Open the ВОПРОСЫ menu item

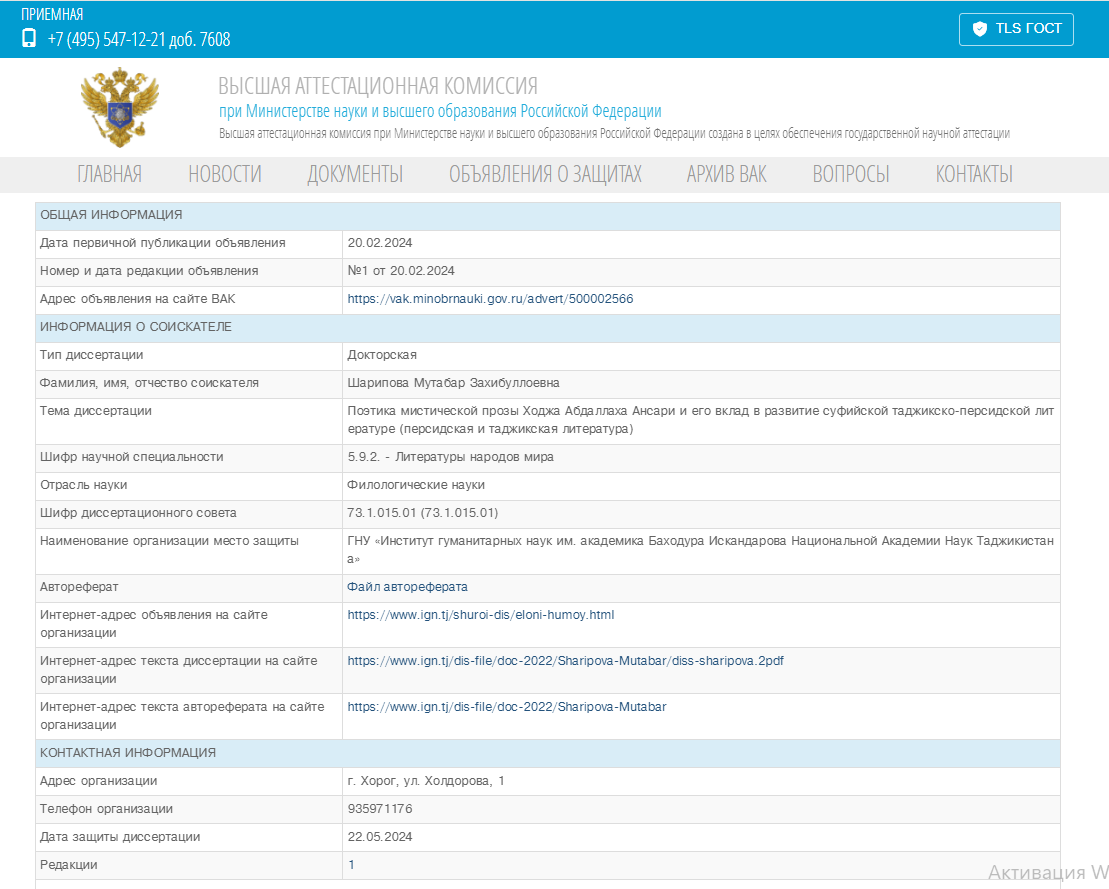coord(851,174)
